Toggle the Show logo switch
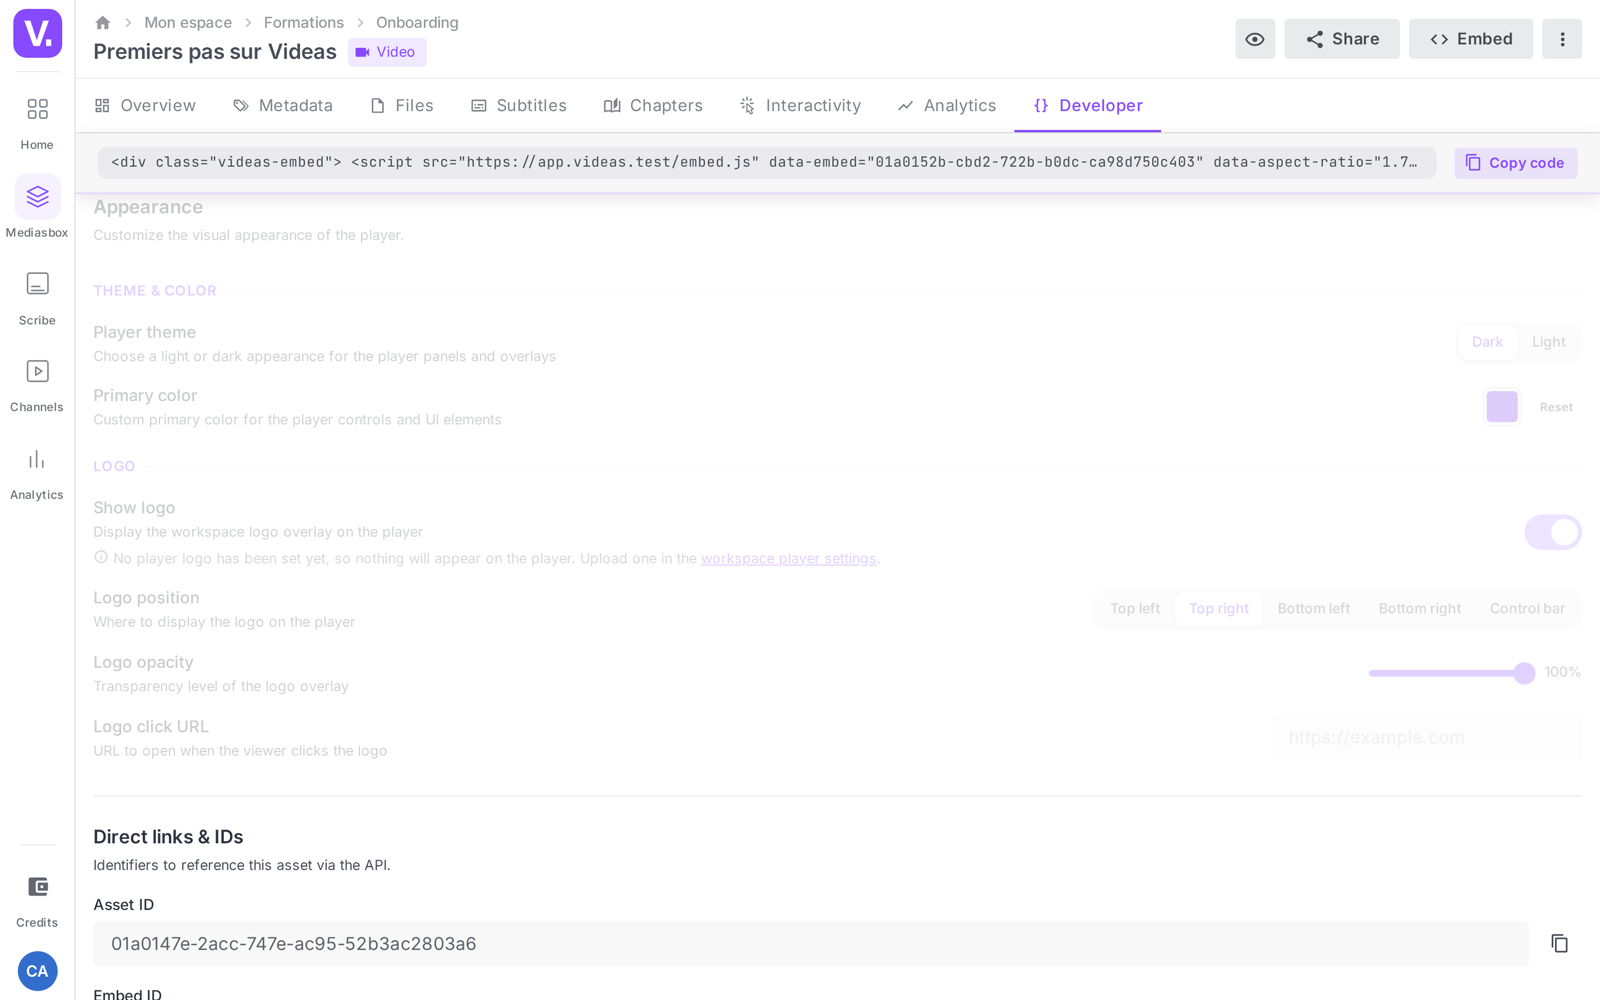This screenshot has width=1600, height=1000. [1552, 532]
